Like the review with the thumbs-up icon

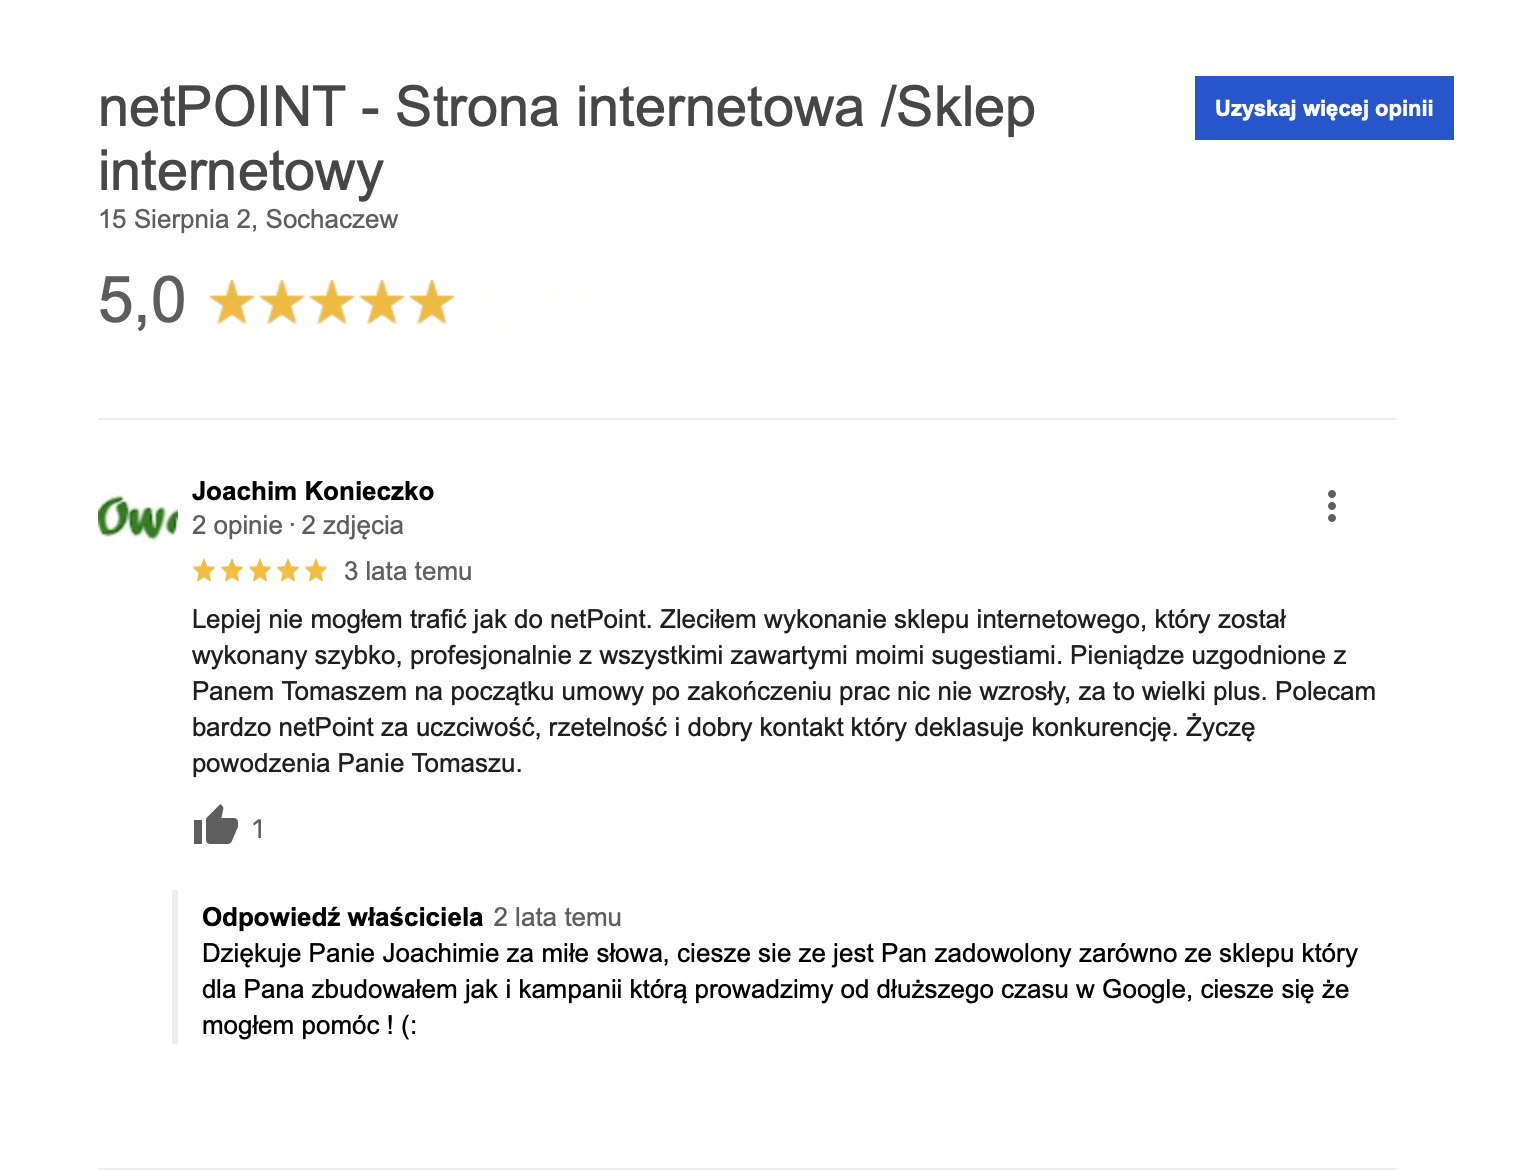tap(215, 825)
